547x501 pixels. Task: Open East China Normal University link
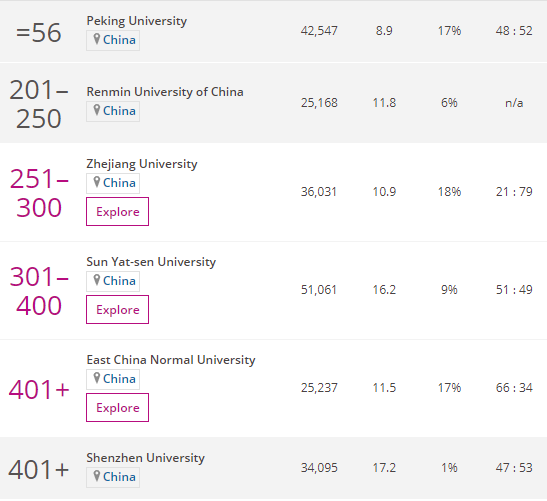[171, 360]
